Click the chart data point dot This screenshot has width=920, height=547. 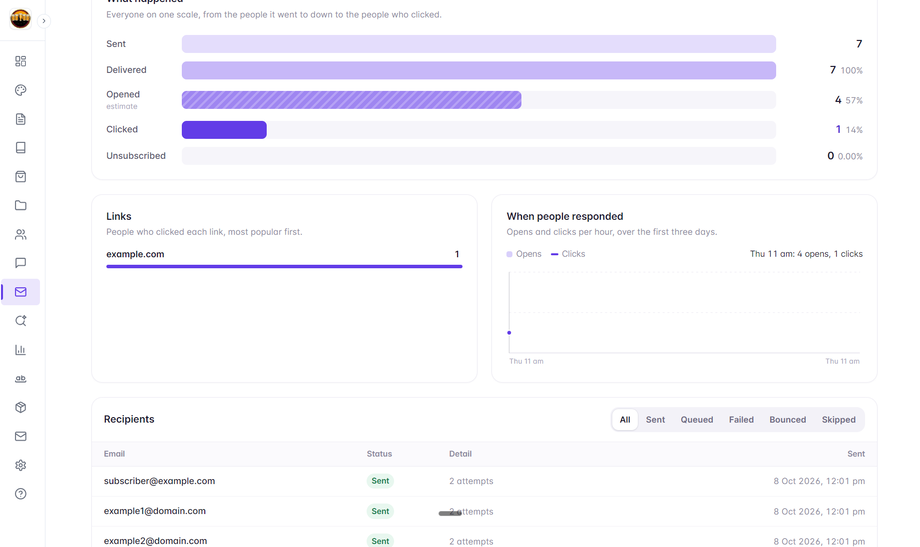(x=509, y=333)
